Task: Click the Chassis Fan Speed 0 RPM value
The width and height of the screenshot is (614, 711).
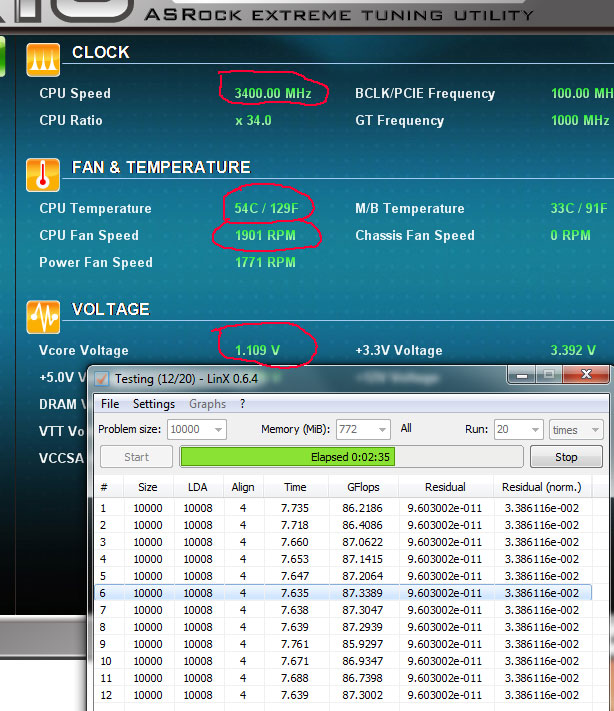Action: coord(570,235)
